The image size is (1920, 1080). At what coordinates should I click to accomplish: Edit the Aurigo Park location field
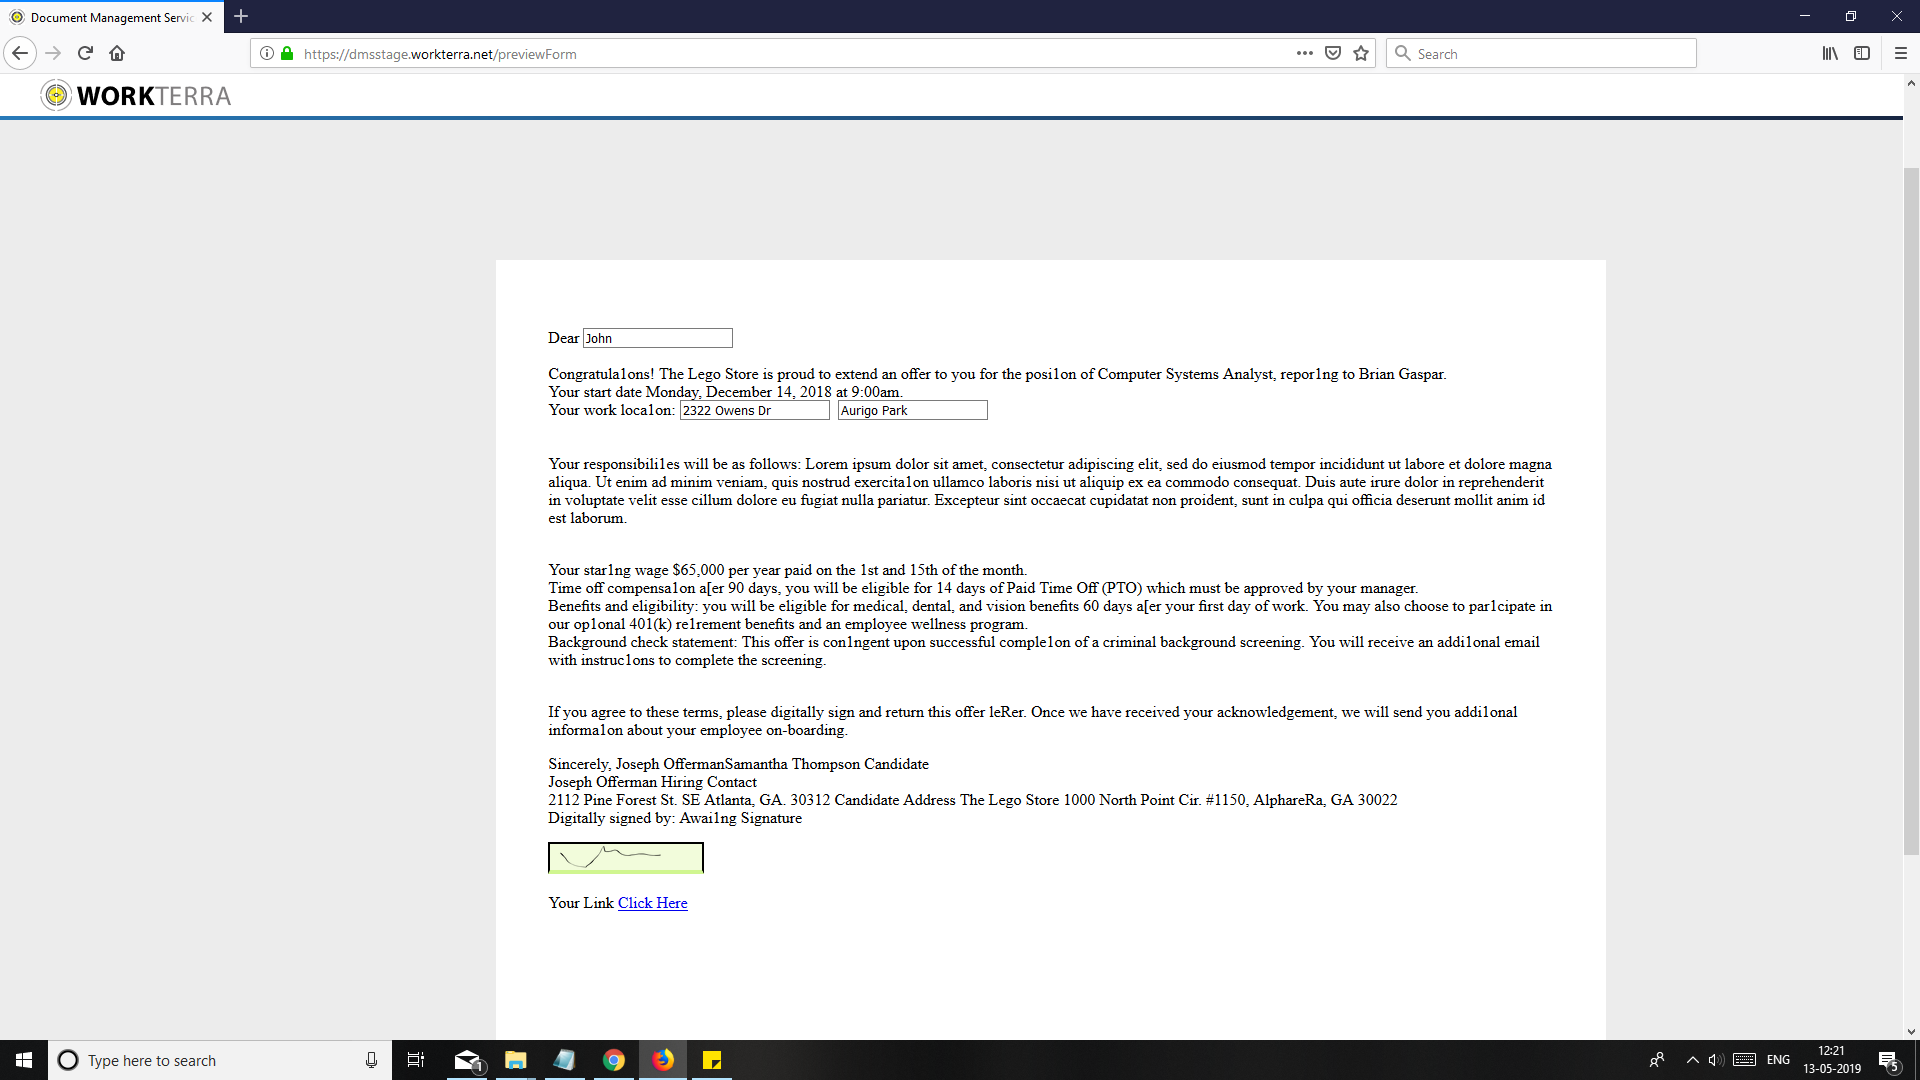click(x=913, y=410)
